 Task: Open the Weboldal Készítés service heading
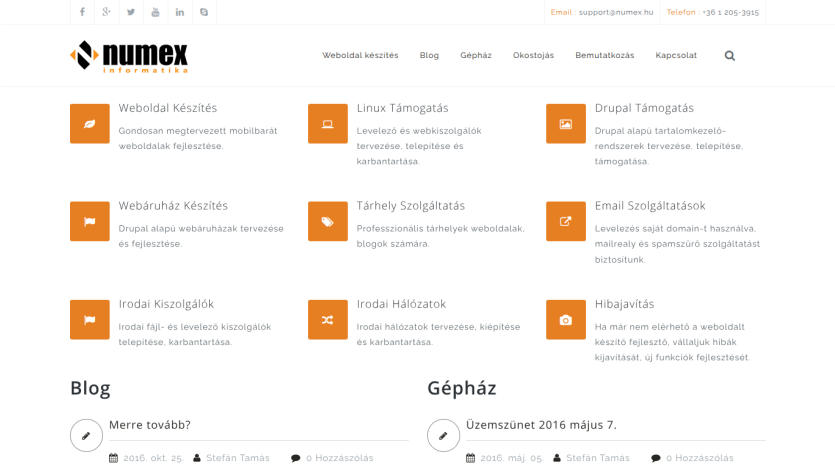click(x=168, y=108)
